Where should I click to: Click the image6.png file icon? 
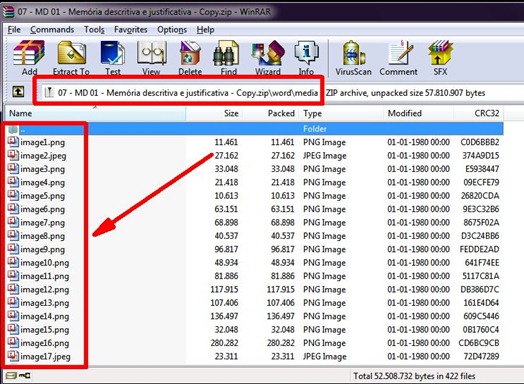point(13,209)
